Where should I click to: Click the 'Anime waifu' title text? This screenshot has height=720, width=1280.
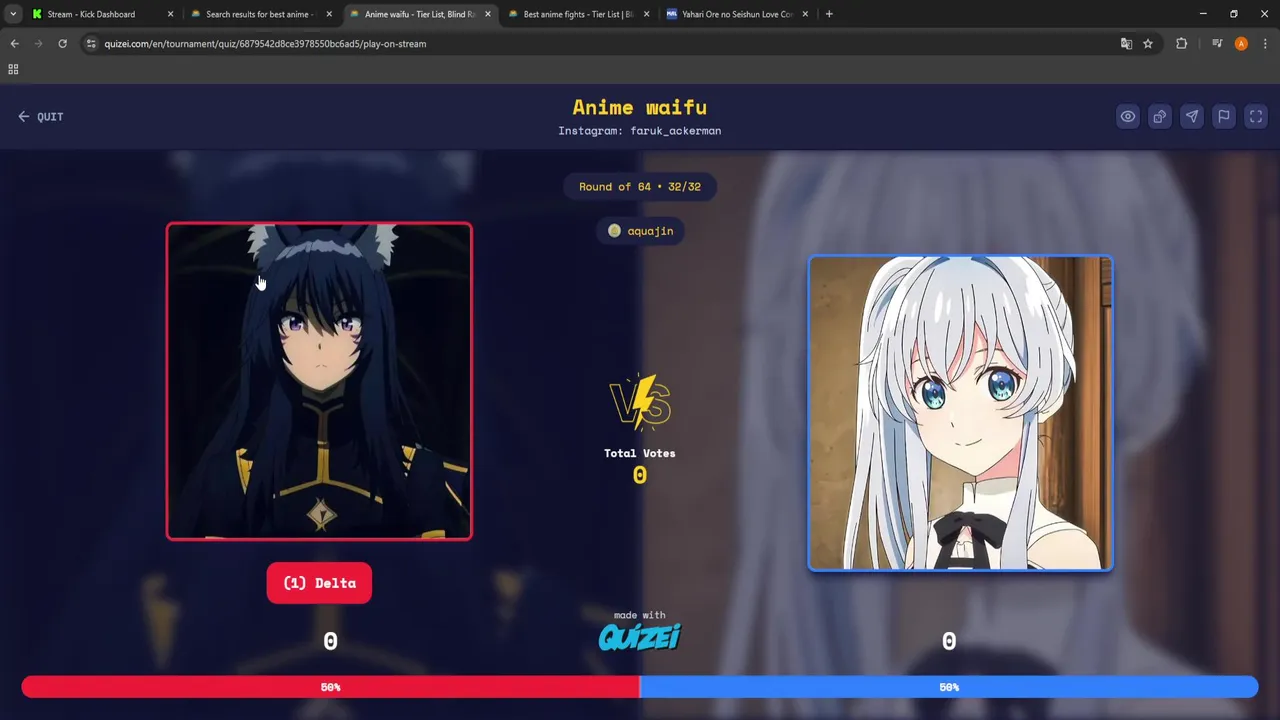(640, 107)
